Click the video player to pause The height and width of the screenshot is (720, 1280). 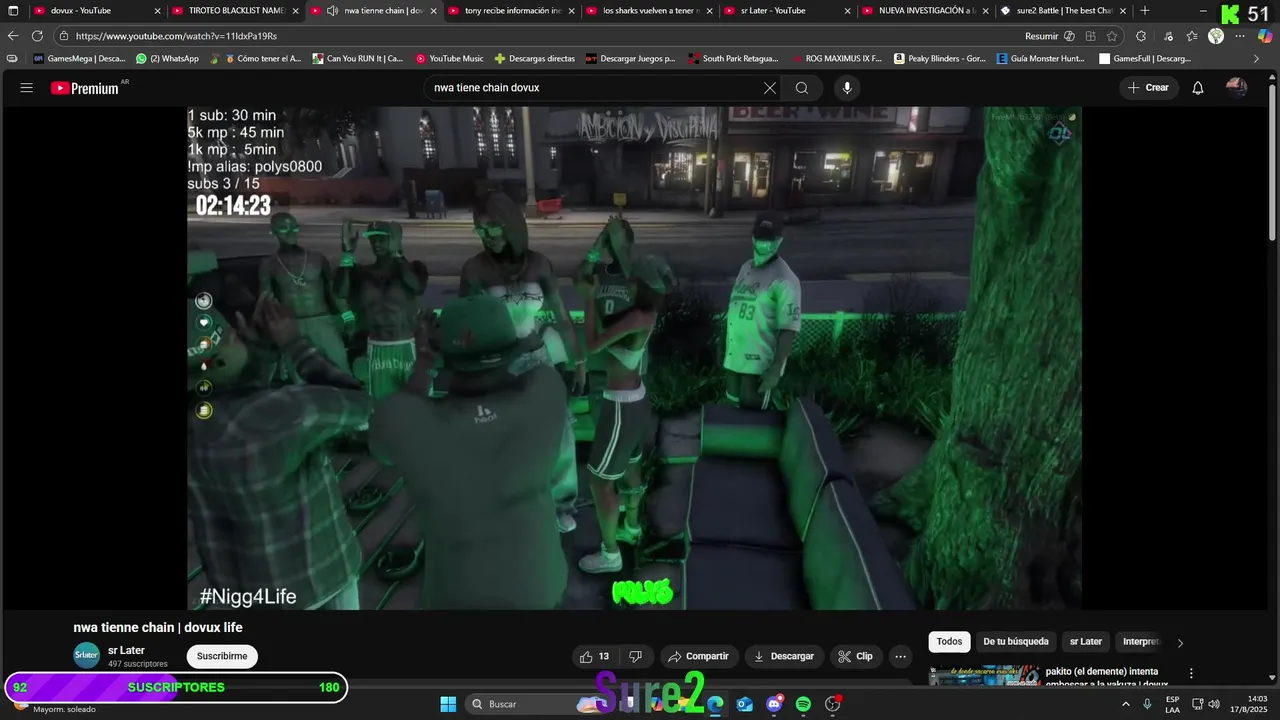click(634, 358)
